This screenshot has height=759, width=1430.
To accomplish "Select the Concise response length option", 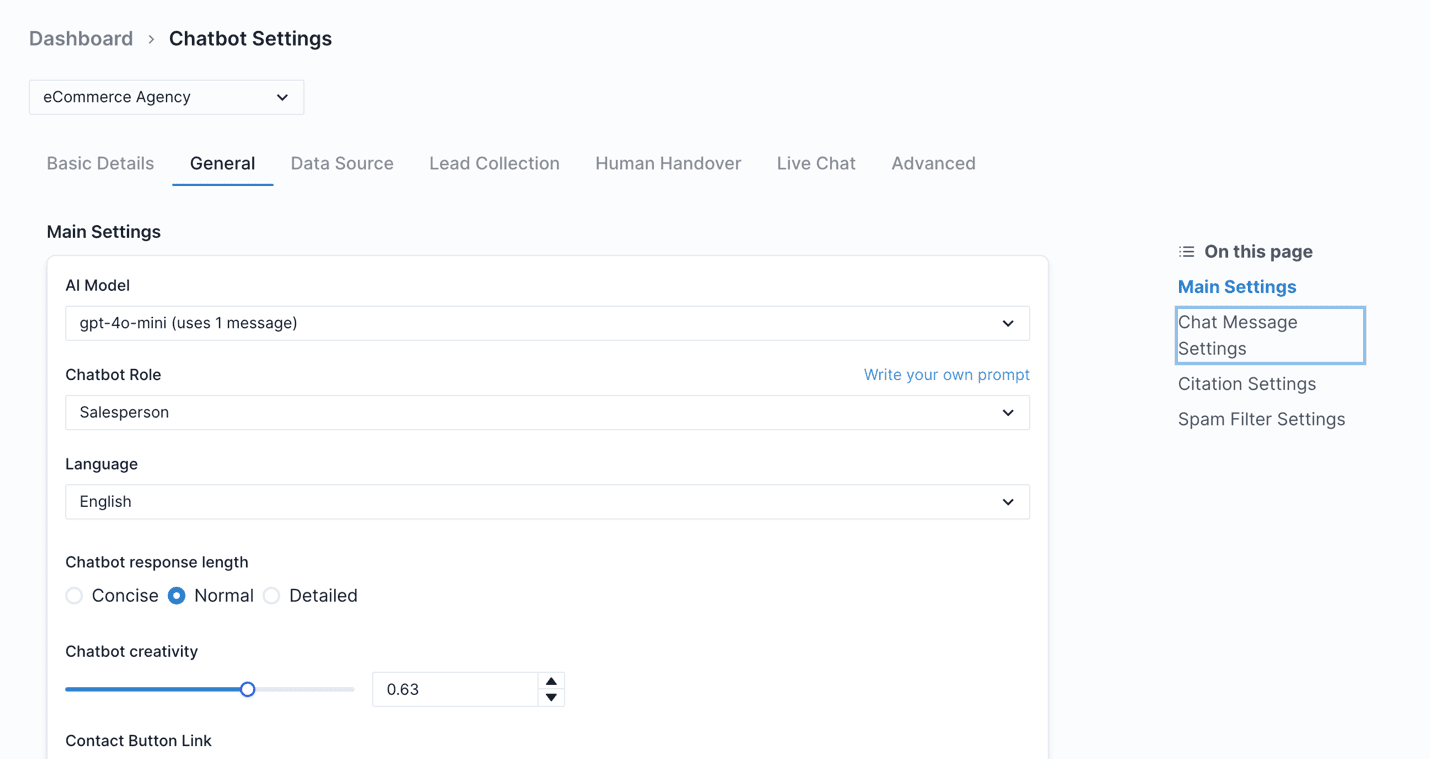I will coord(74,595).
